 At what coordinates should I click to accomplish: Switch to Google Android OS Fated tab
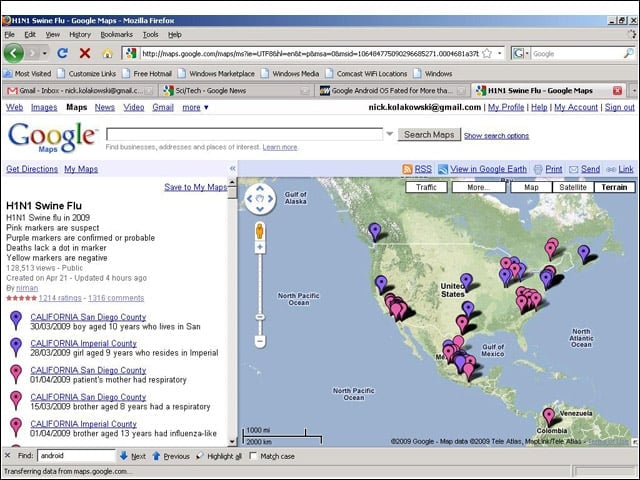(x=392, y=91)
